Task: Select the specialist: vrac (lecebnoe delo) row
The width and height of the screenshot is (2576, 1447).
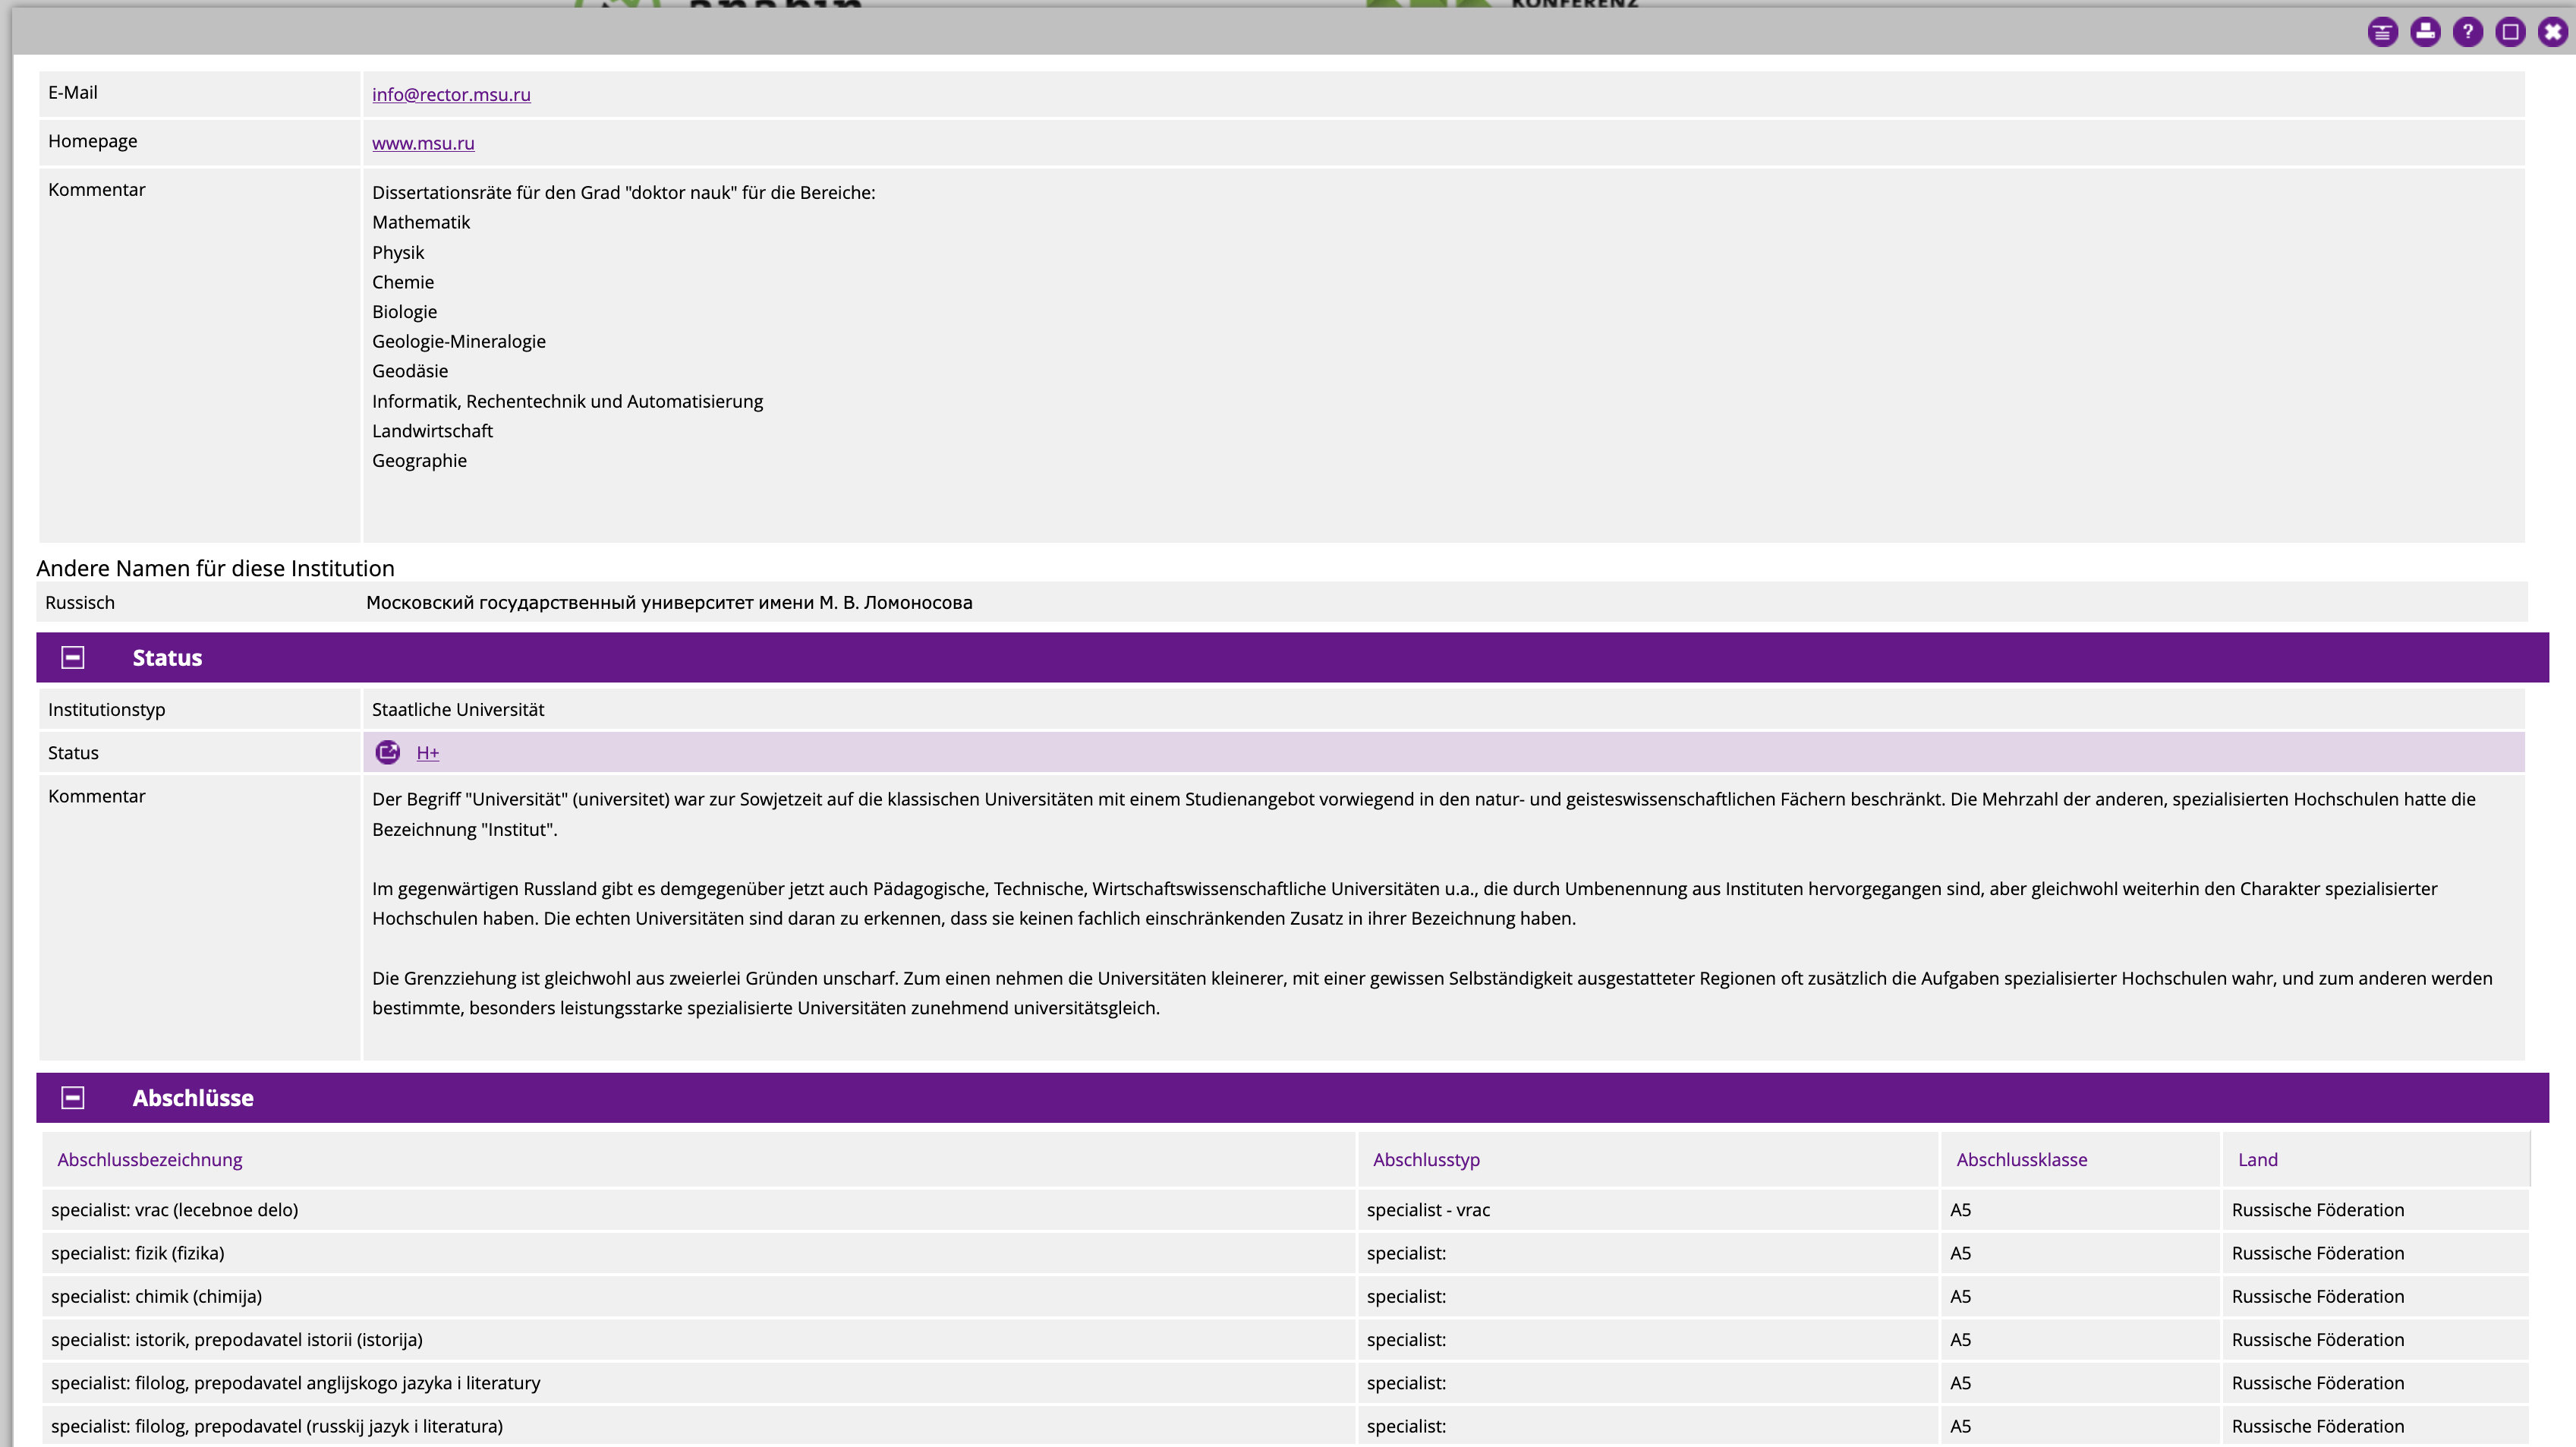Action: 174,1209
